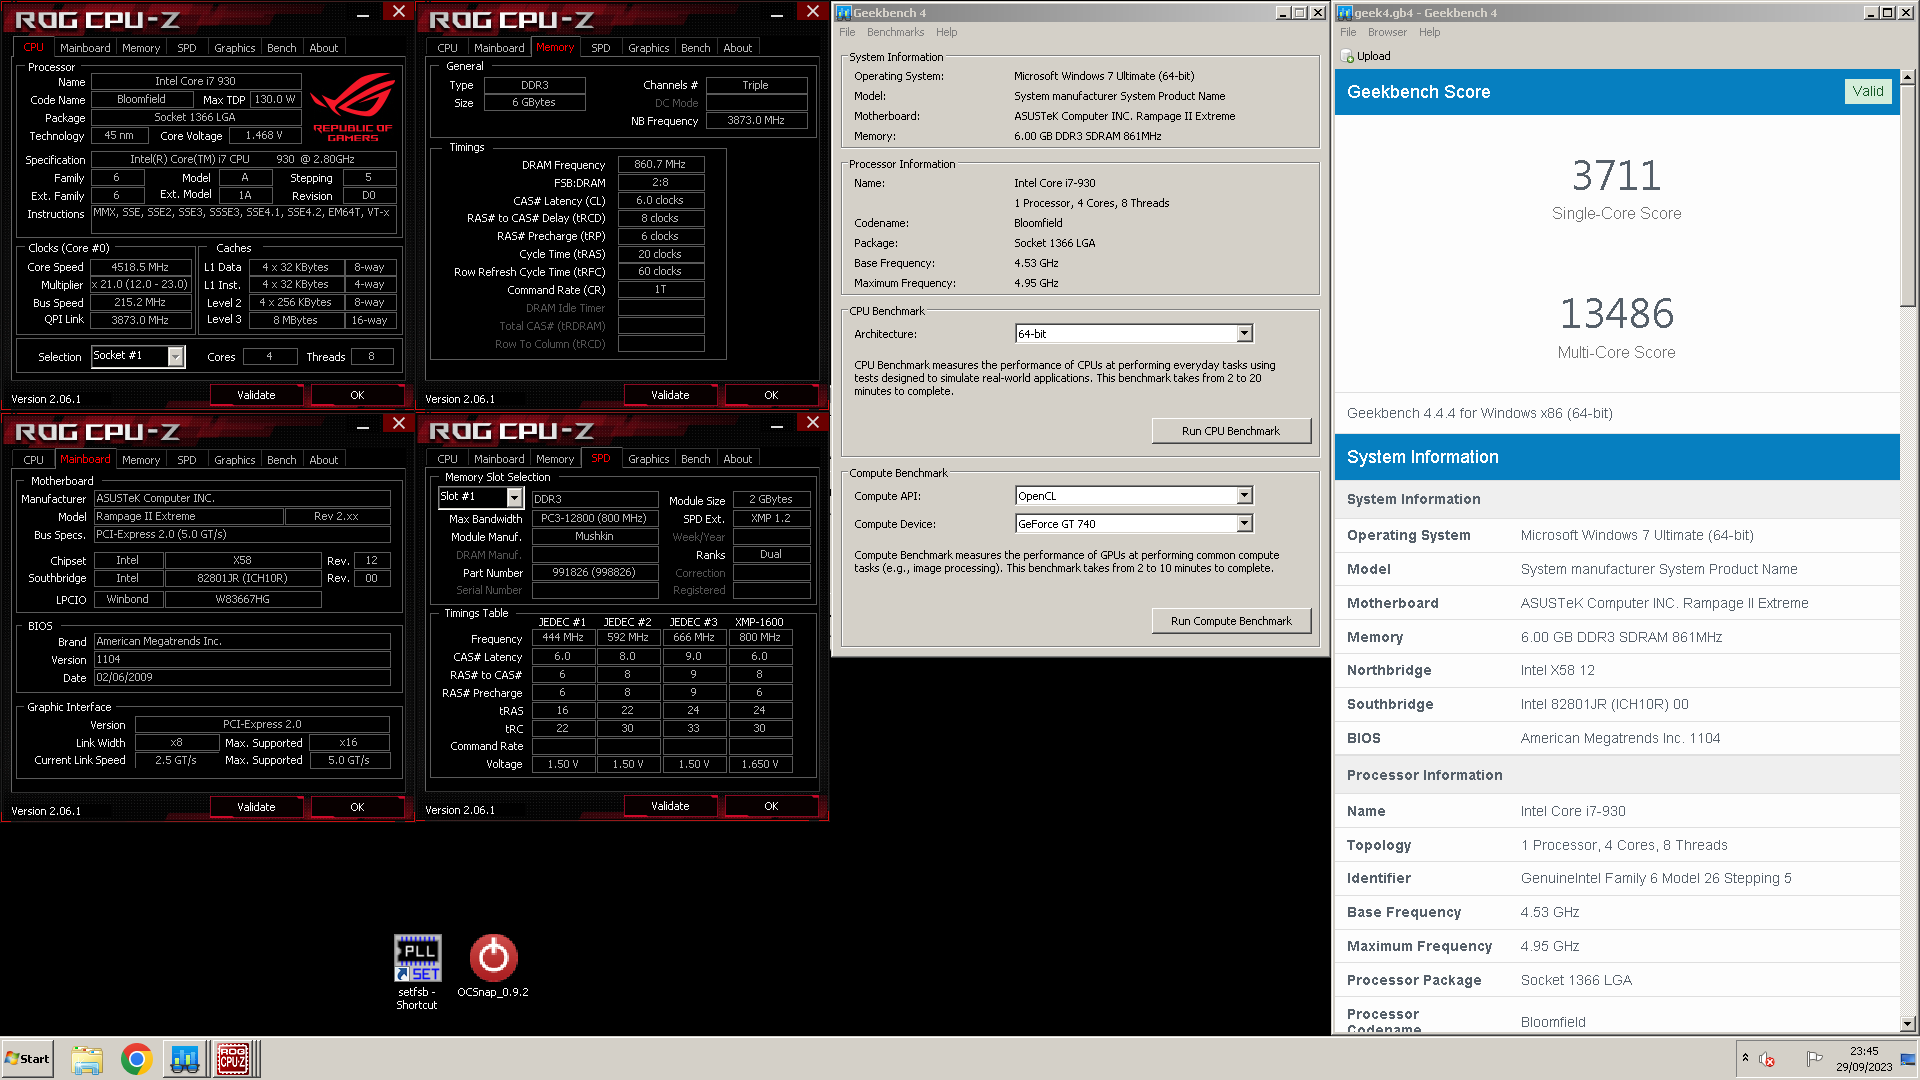Click the Core Voltage value 1.468 V
The width and height of the screenshot is (1920, 1080).
click(265, 135)
